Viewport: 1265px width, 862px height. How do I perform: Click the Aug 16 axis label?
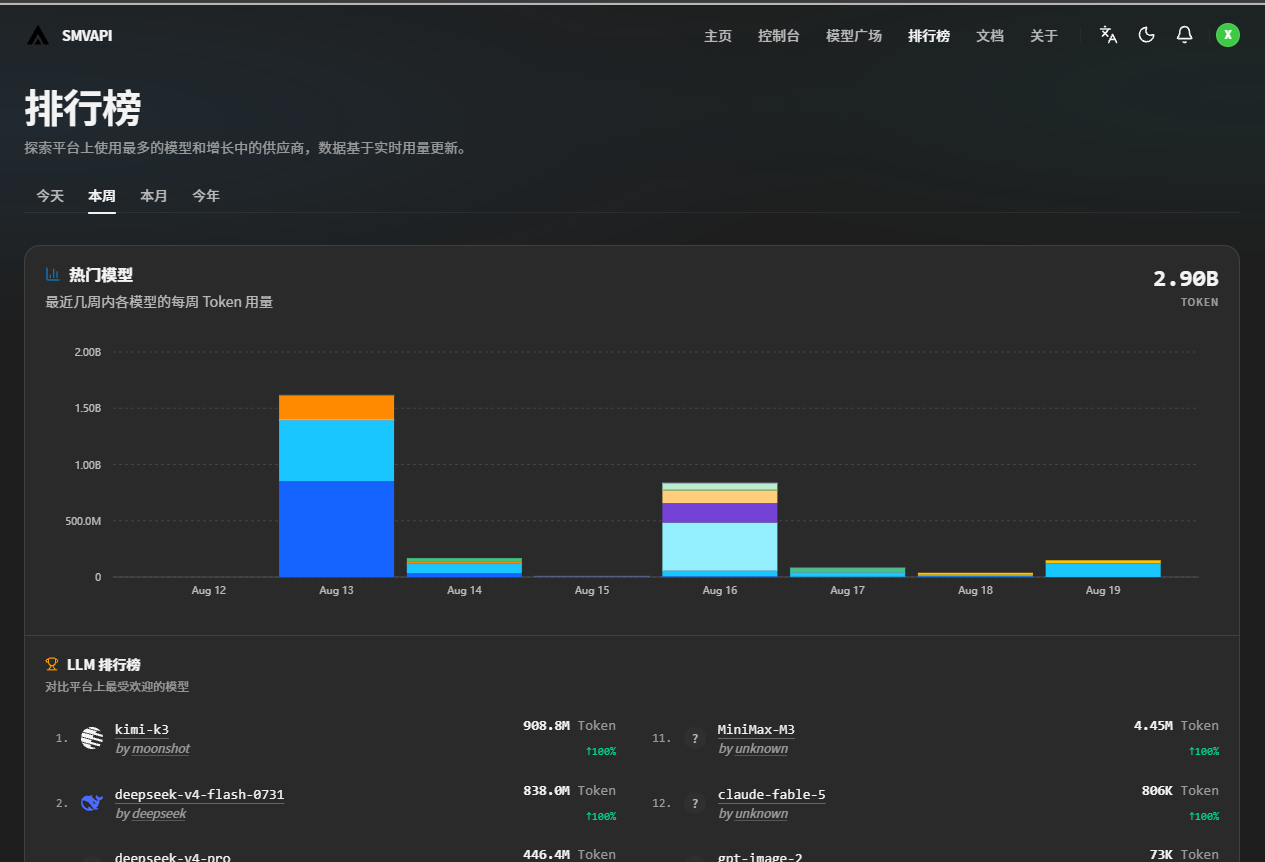pyautogui.click(x=720, y=591)
